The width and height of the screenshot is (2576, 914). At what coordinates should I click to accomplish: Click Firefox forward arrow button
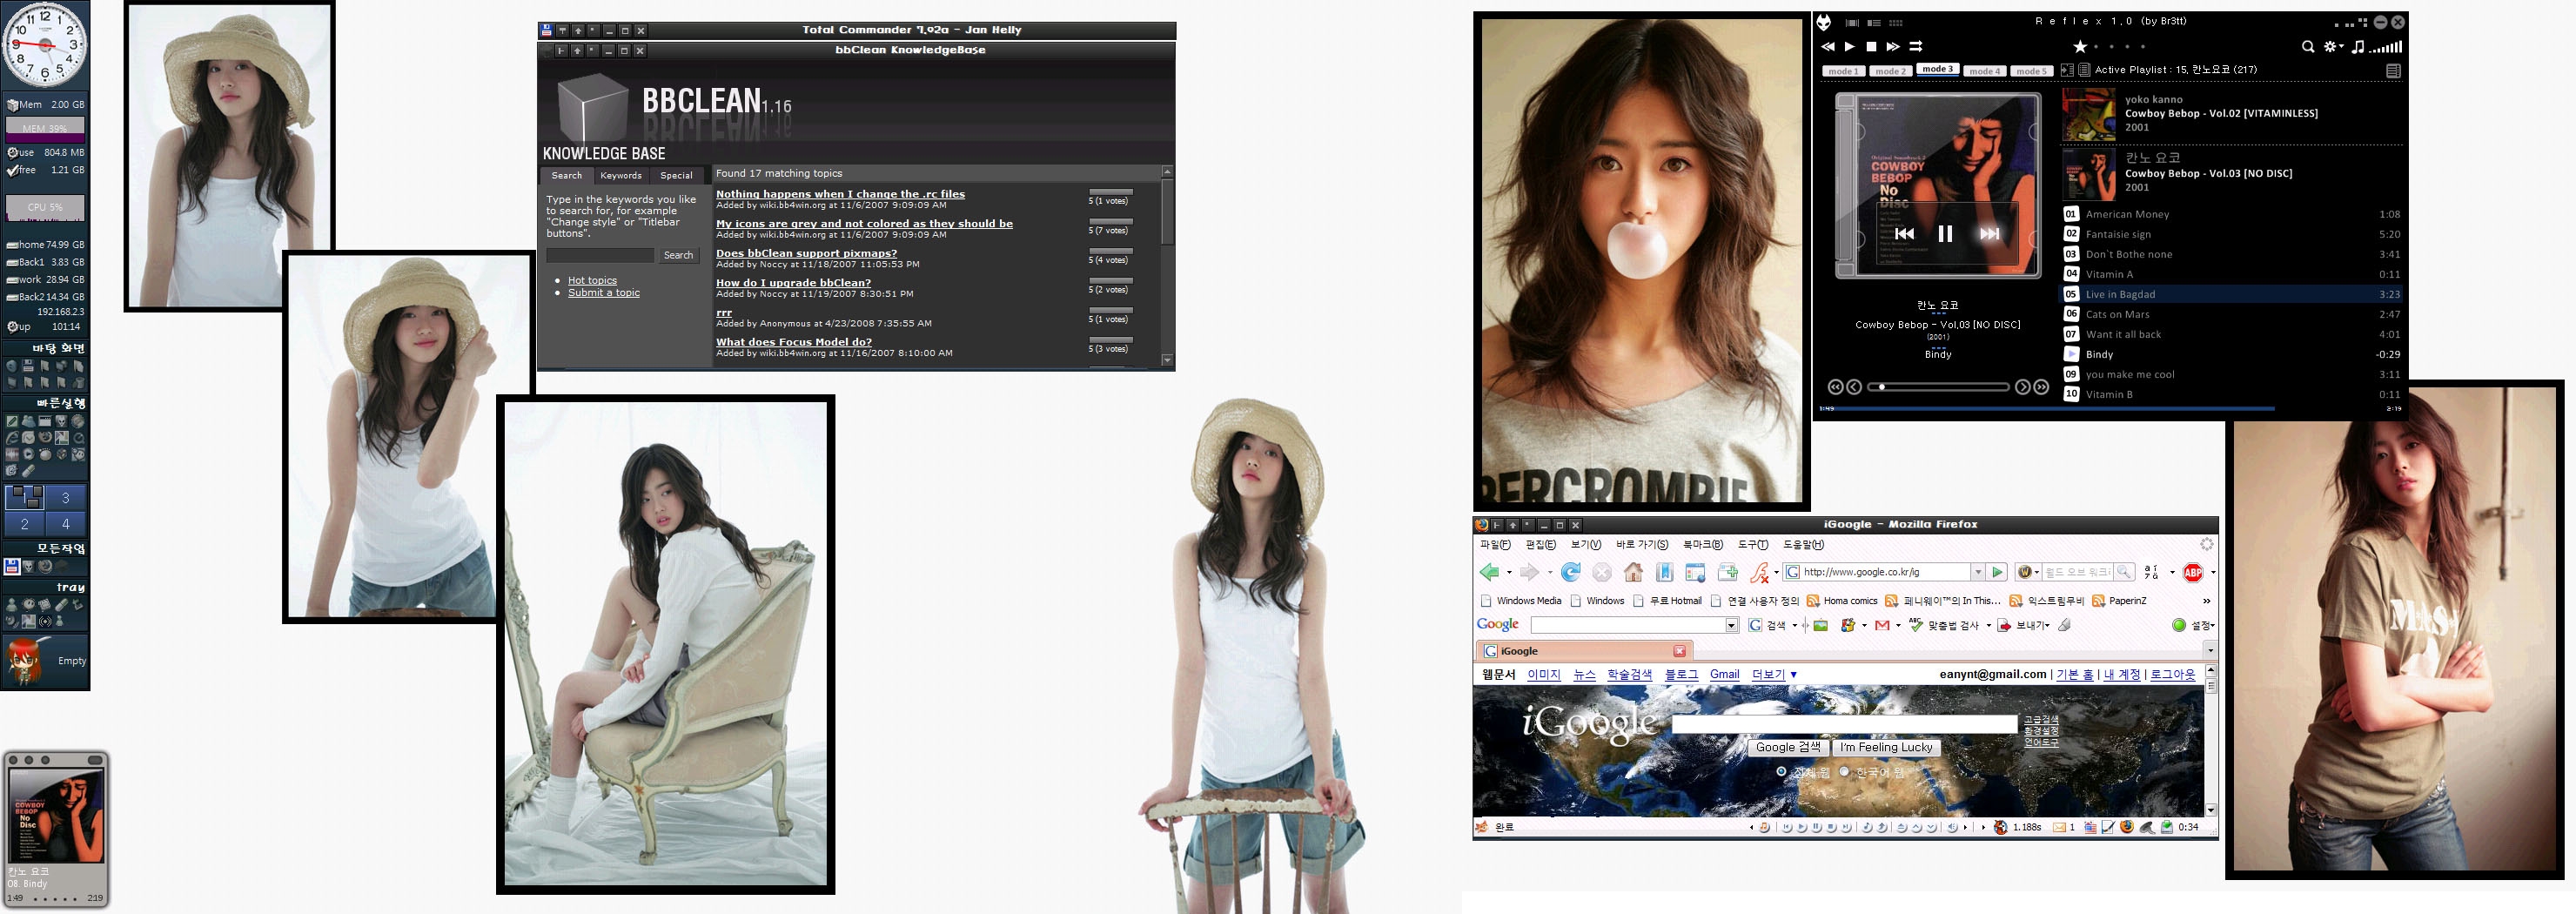point(1528,572)
